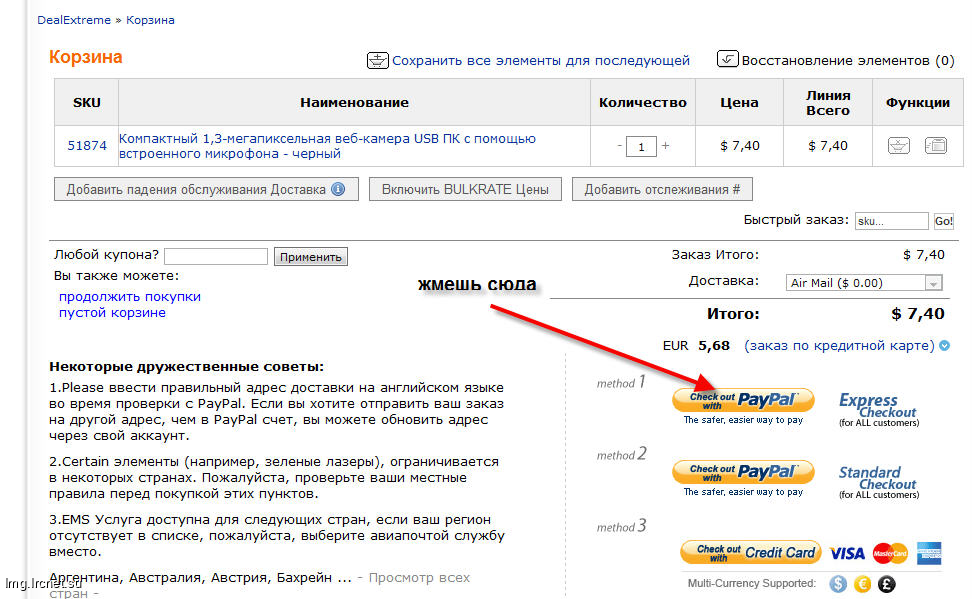This screenshot has height=599, width=972.
Task: Click the remove item icon in webcam row
Action: tap(936, 146)
